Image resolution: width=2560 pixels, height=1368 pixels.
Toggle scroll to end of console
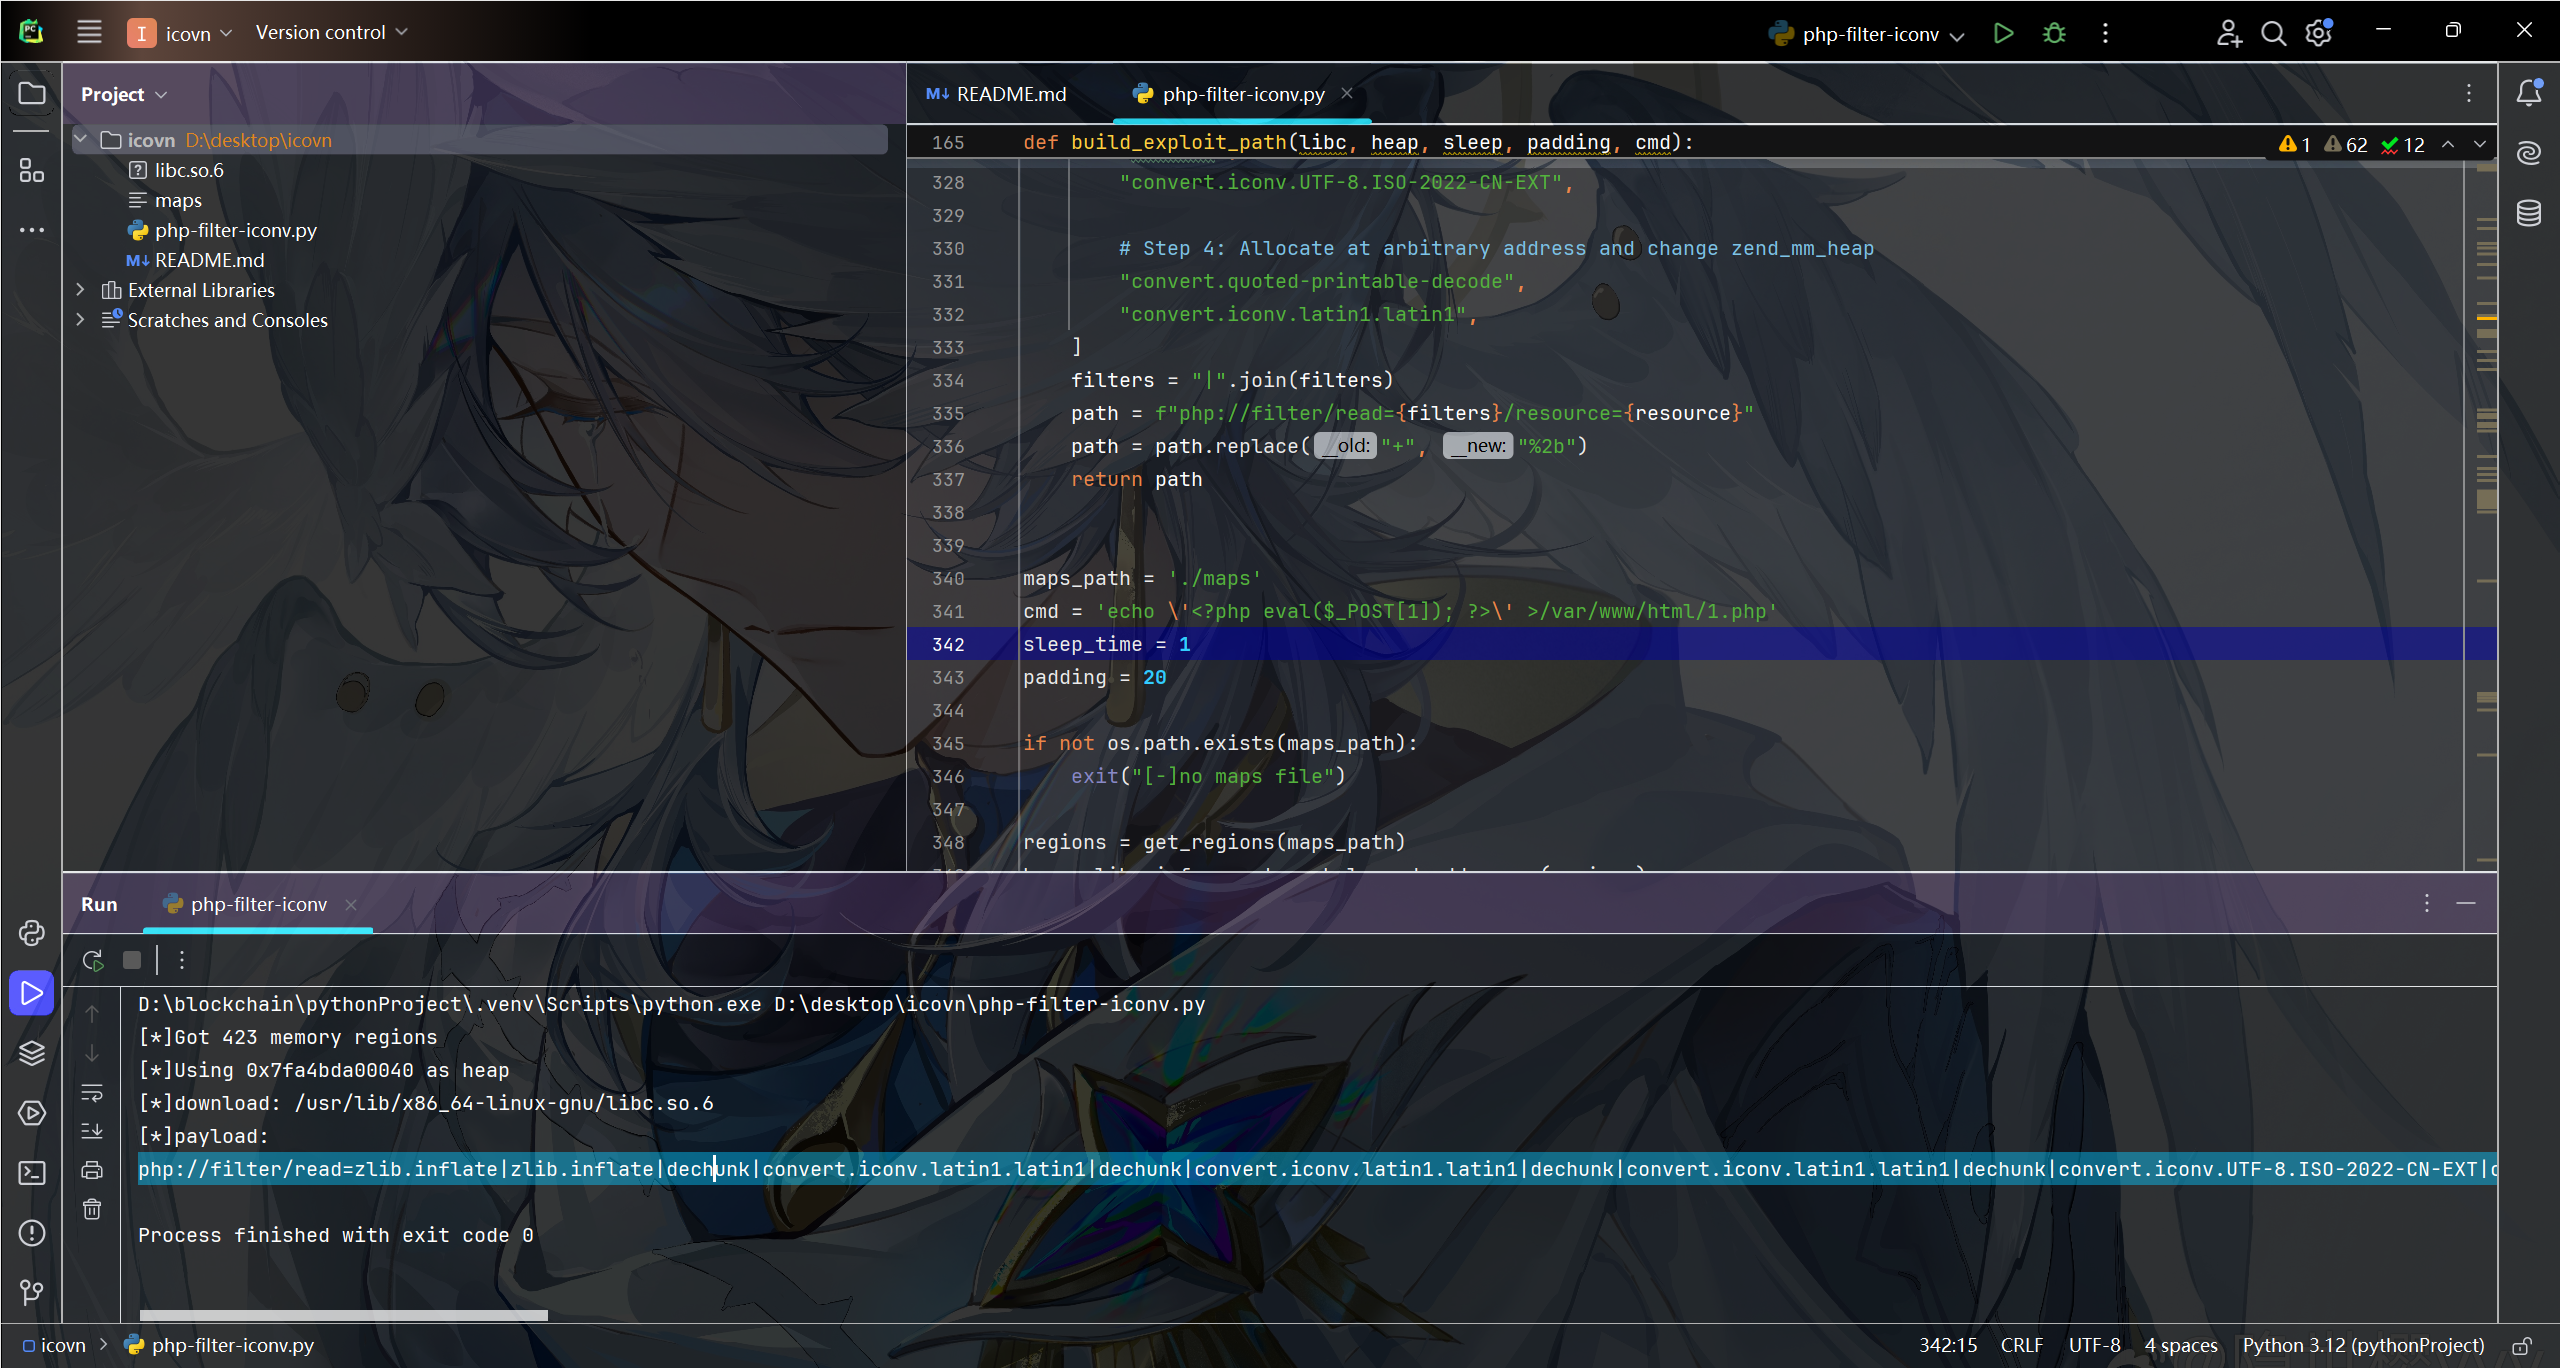[x=92, y=1131]
